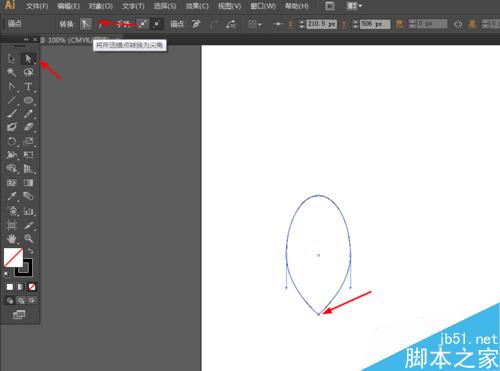
Task: Select the Line Segment tool
Action: (x=12, y=100)
